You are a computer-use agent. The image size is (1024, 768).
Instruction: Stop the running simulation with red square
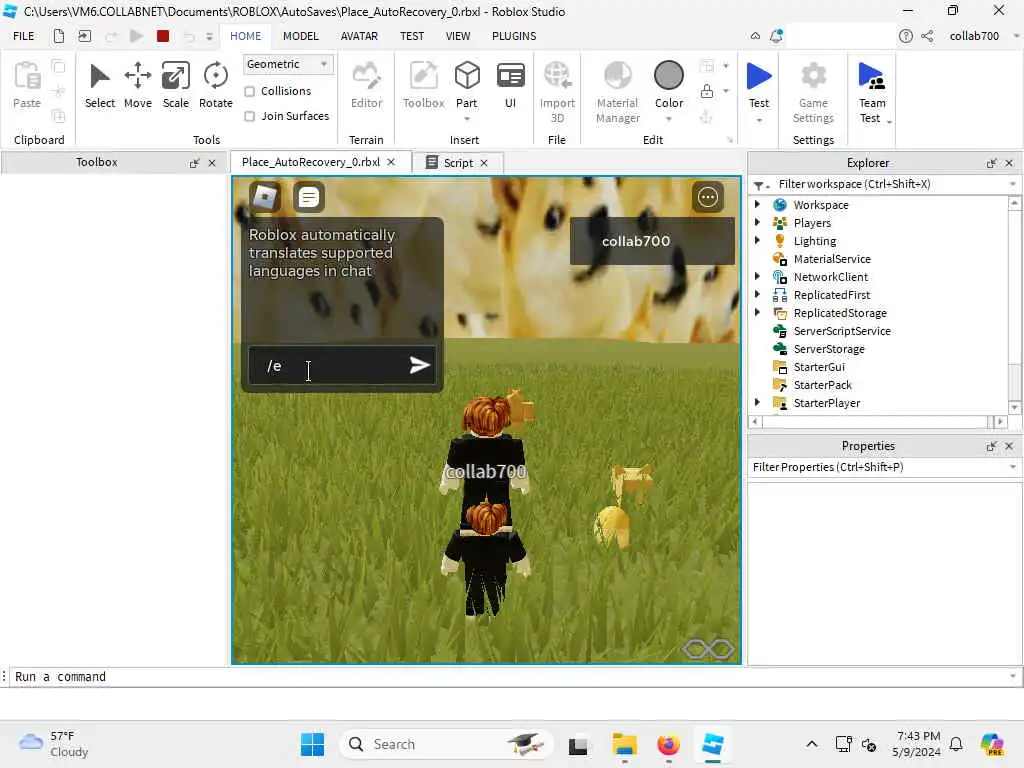(x=163, y=36)
